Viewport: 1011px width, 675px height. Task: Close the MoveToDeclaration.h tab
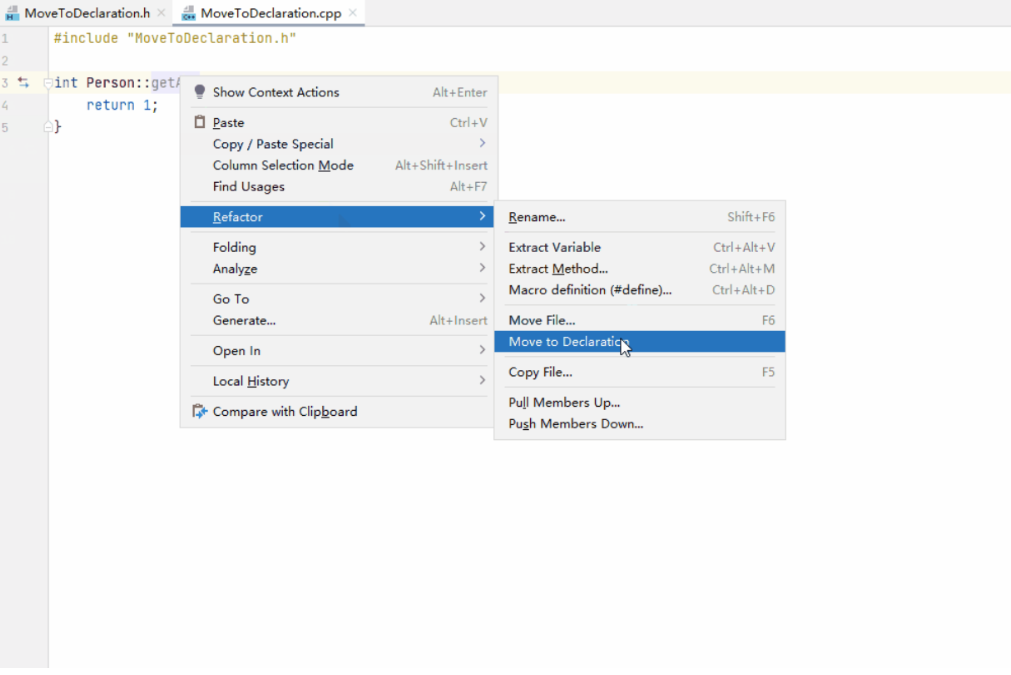coord(161,13)
